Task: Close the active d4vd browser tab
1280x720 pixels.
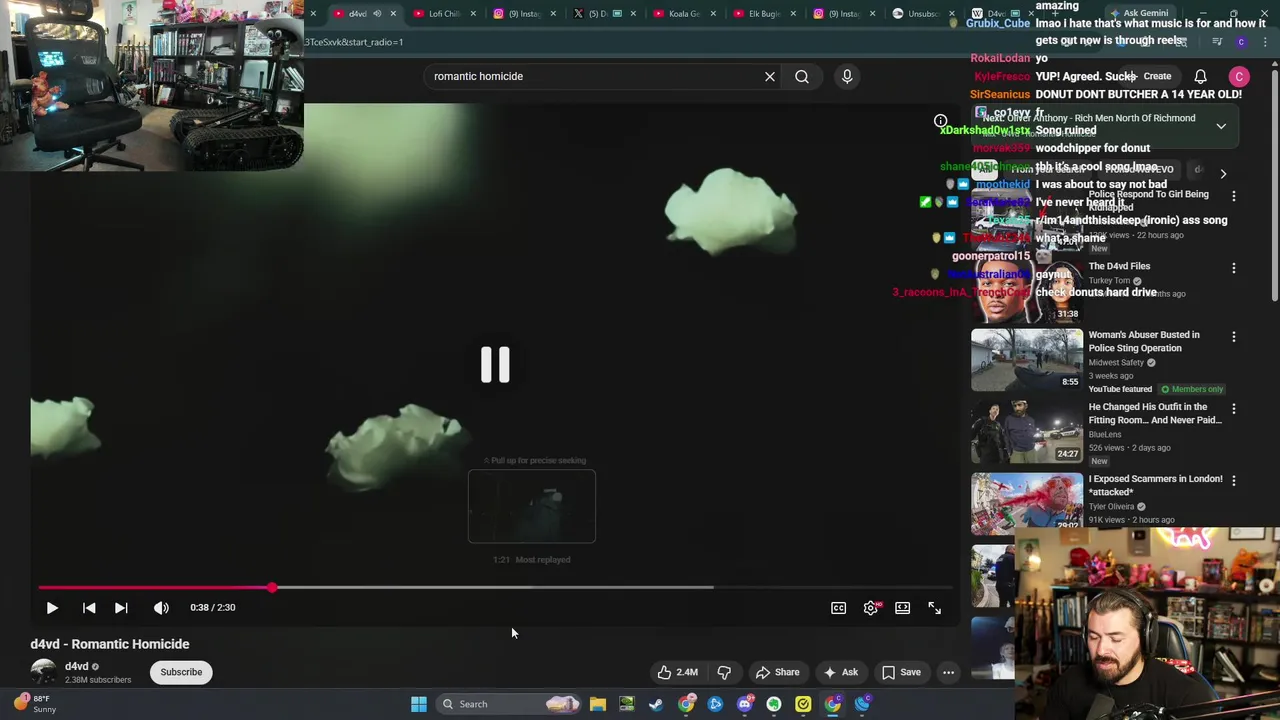Action: coord(393,14)
